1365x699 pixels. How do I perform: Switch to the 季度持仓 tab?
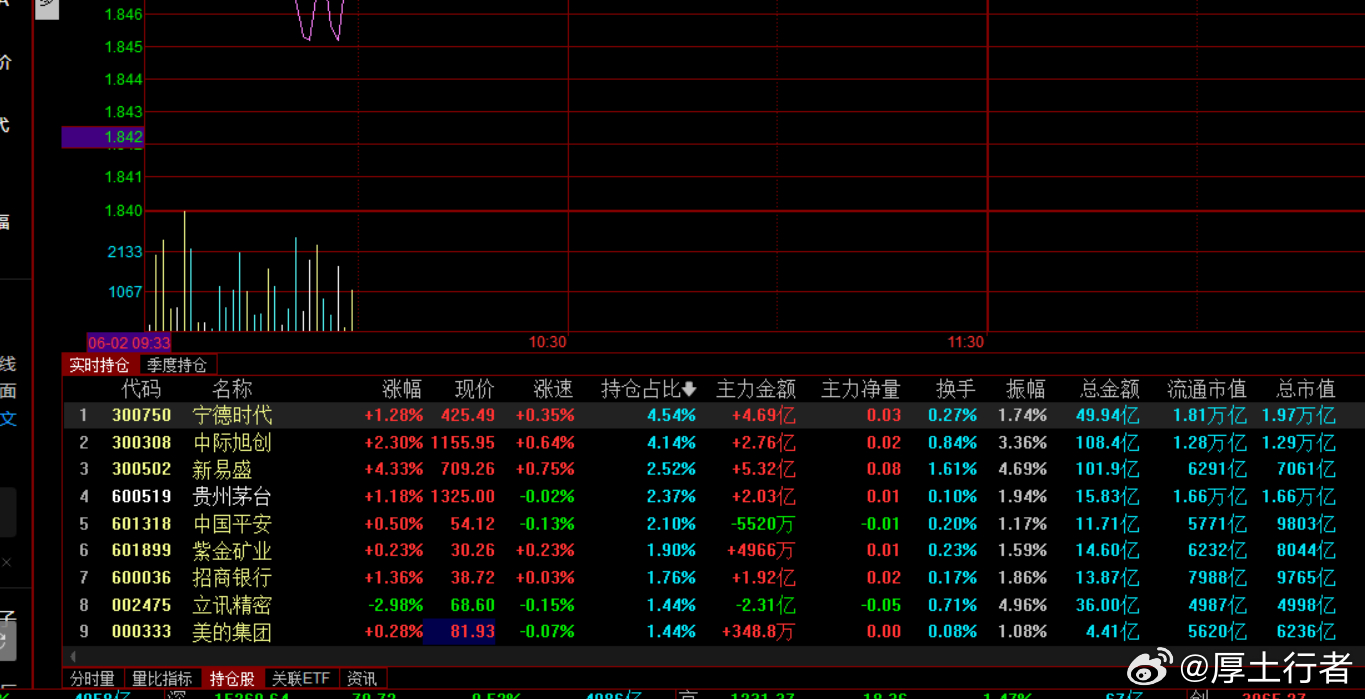(177, 365)
